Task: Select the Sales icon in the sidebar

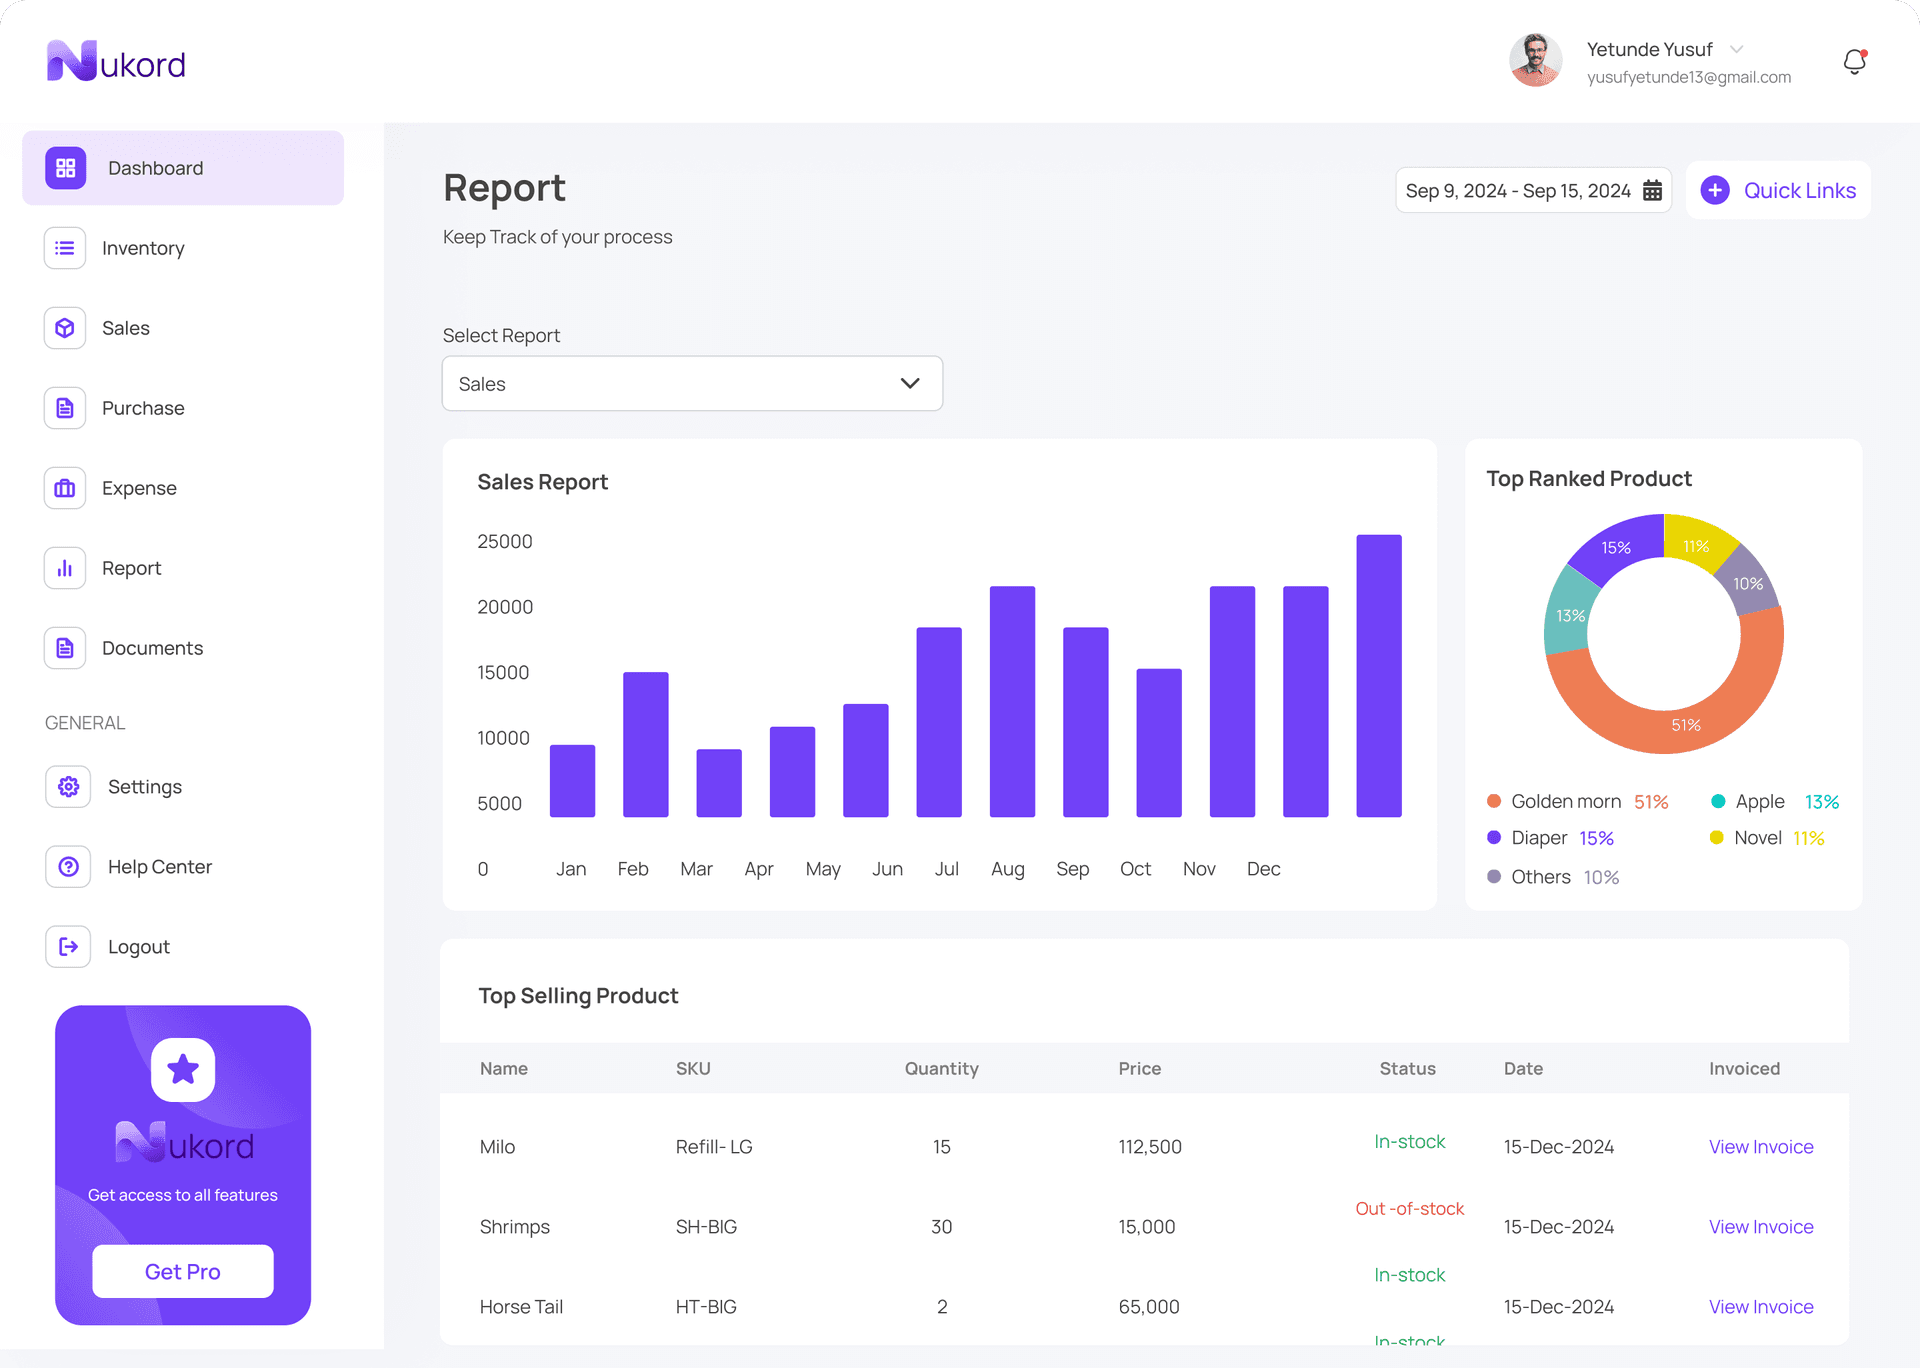Action: pyautogui.click(x=64, y=327)
